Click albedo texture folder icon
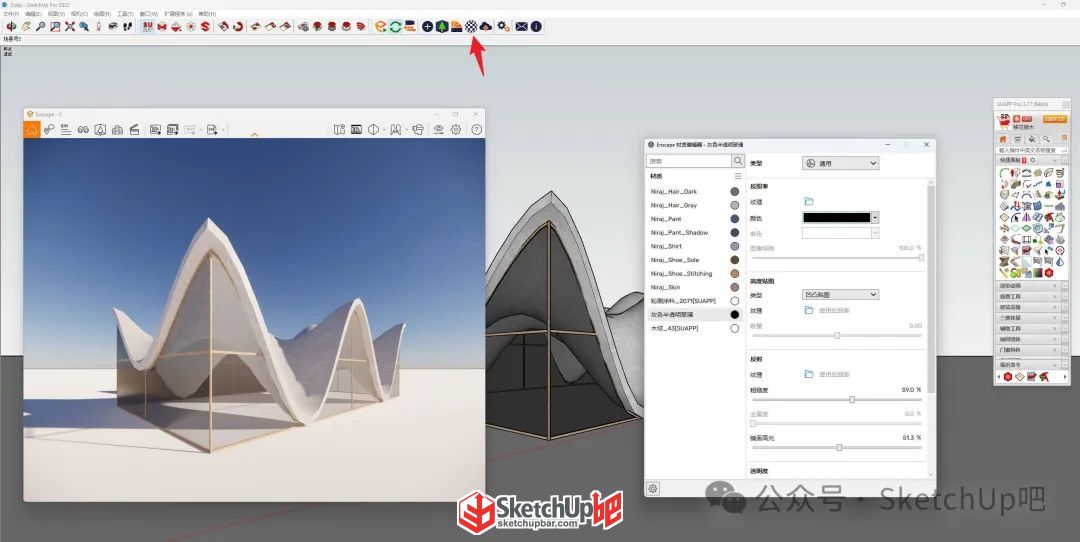This screenshot has height=542, width=1080. point(809,202)
